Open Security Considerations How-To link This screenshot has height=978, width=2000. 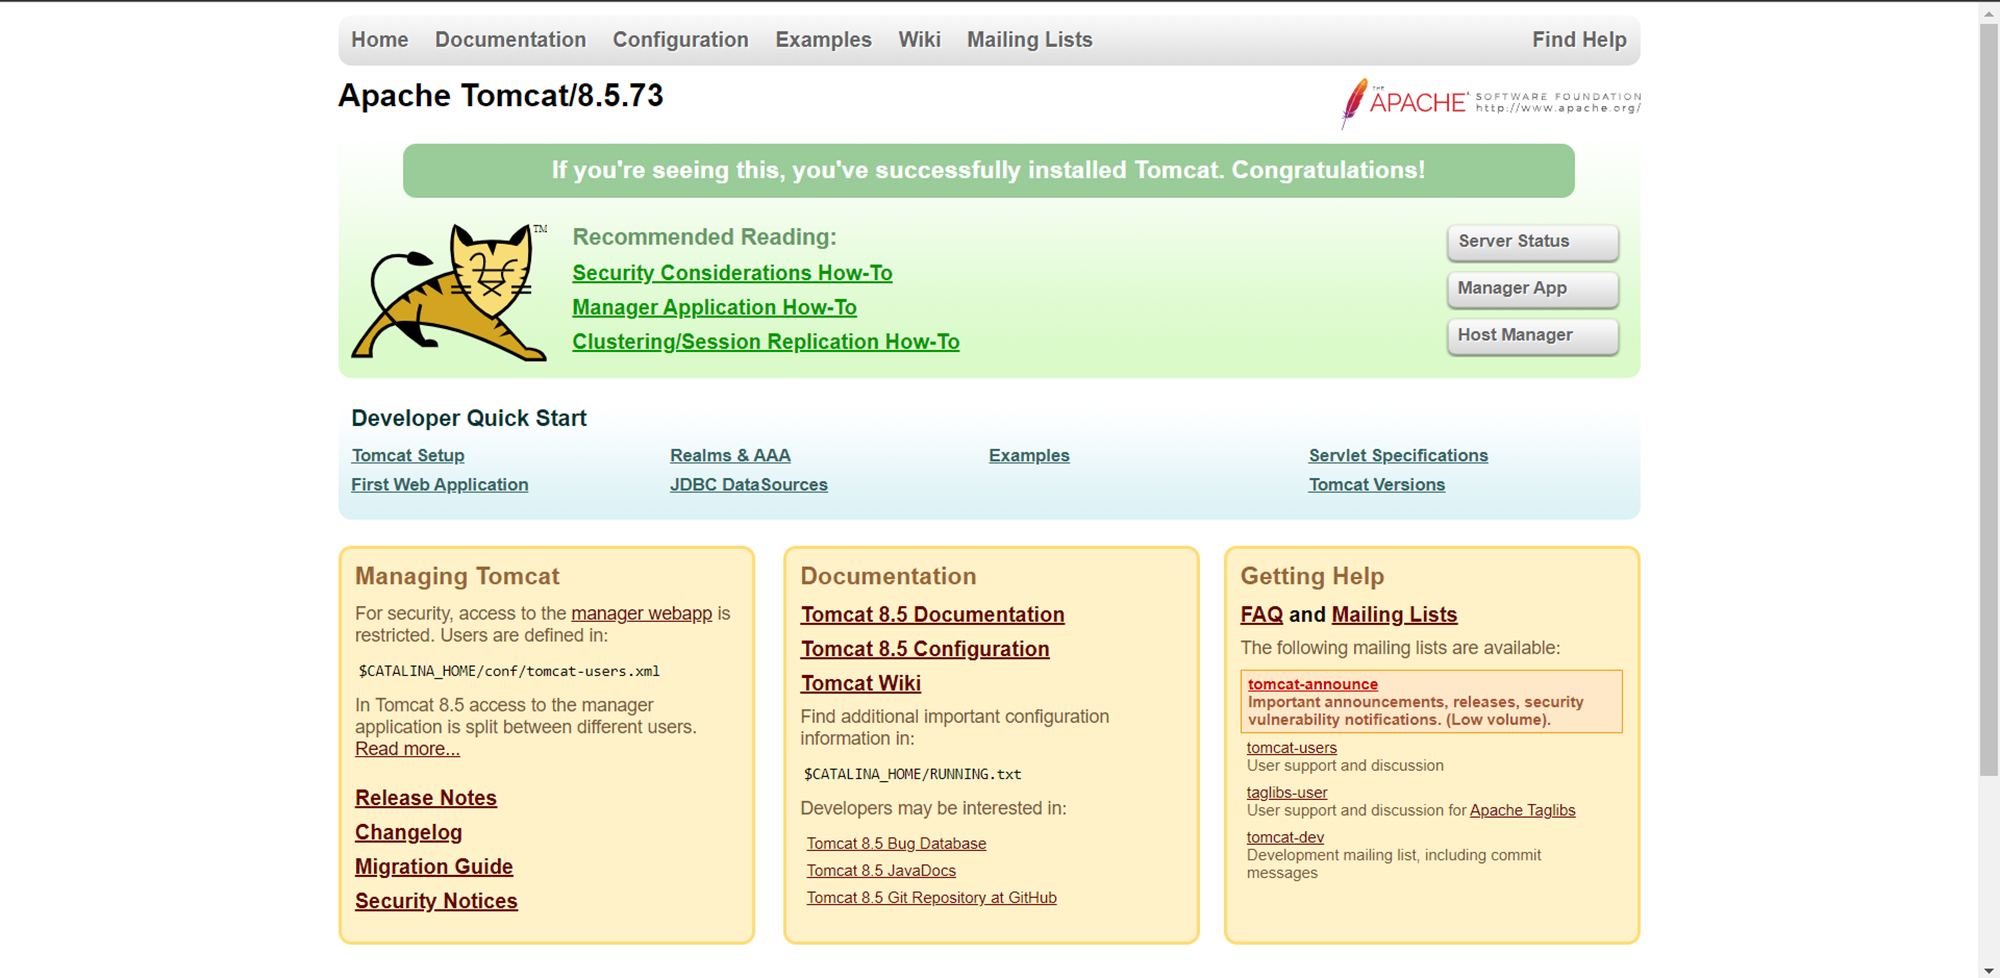tap(732, 273)
